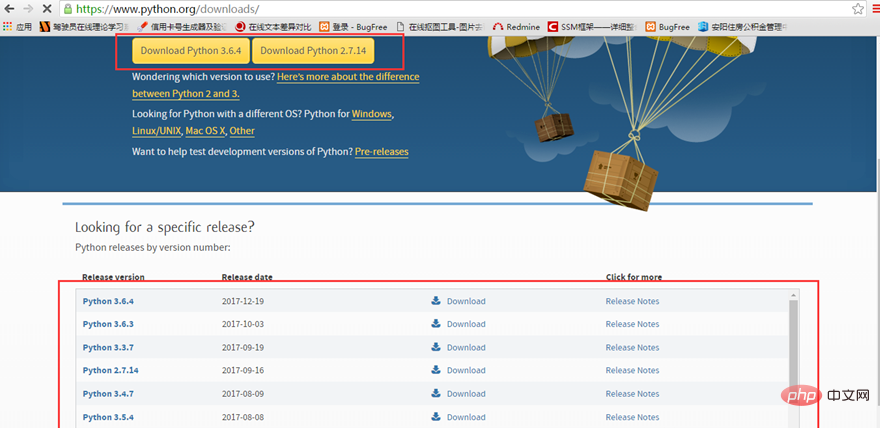Viewport: 880px width, 428px height.
Task: Click the 2017-09-16 release date
Action: click(243, 370)
